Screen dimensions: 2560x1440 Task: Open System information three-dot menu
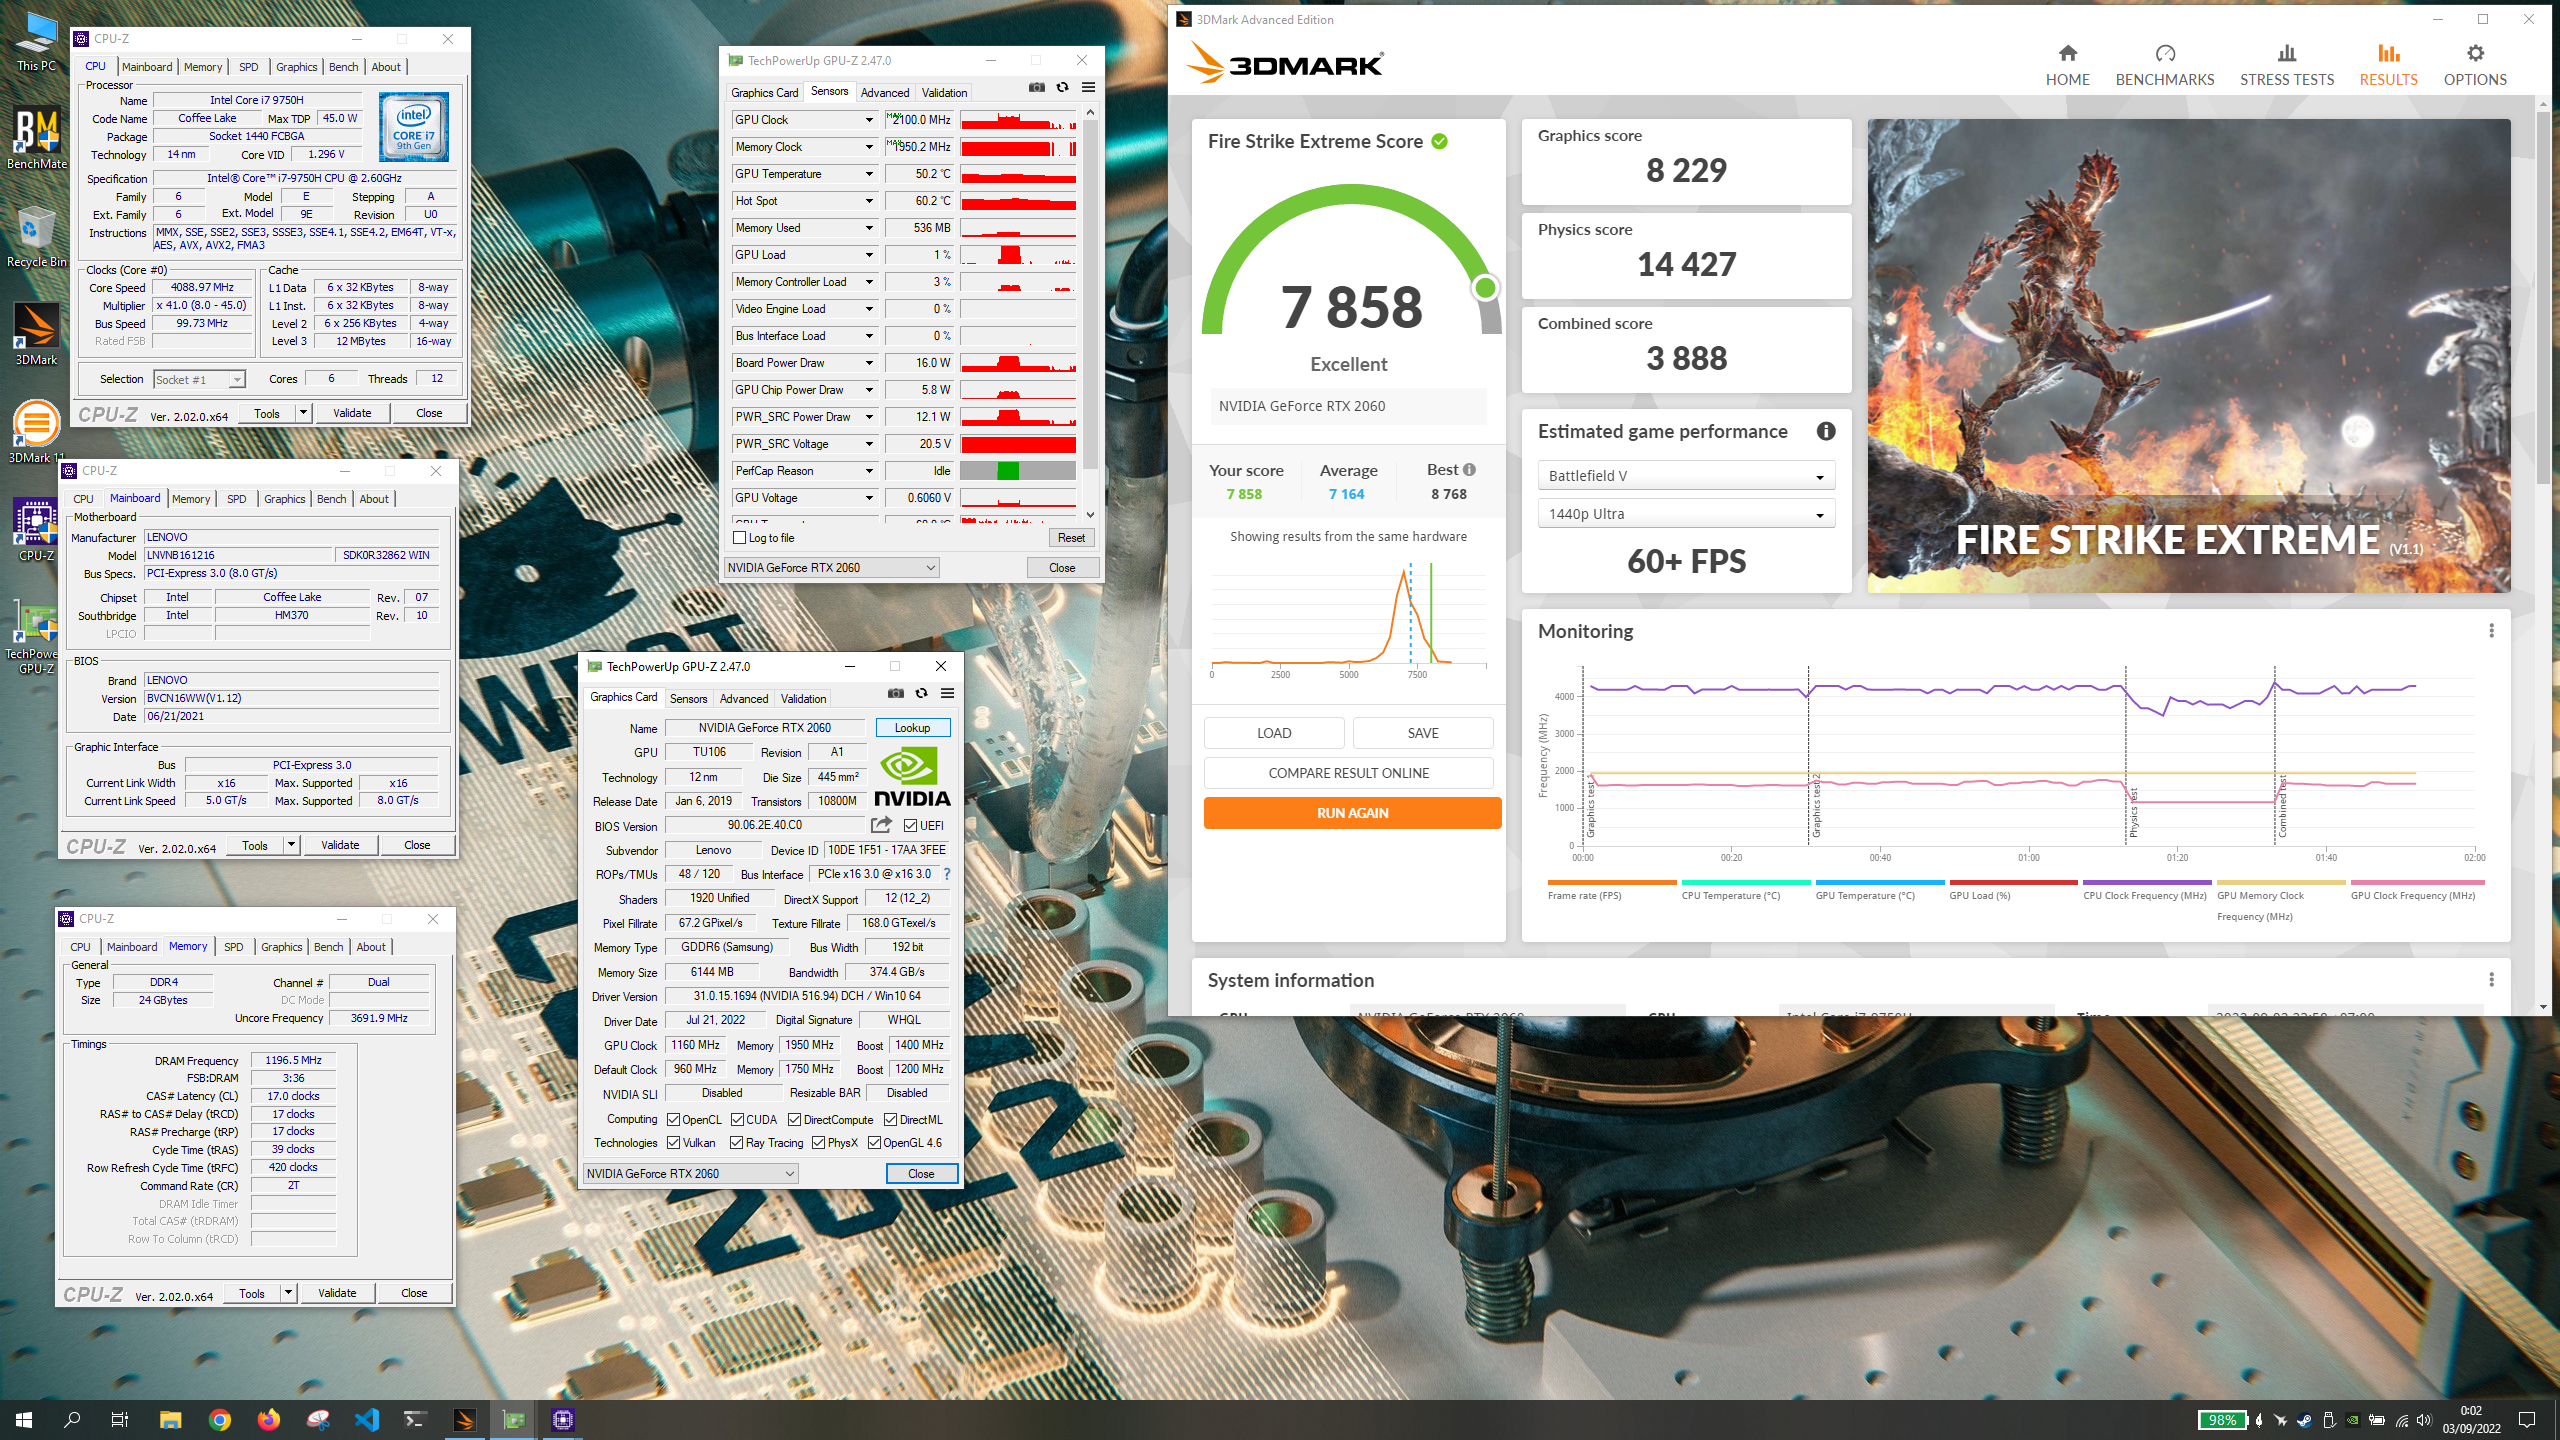pos(2491,980)
